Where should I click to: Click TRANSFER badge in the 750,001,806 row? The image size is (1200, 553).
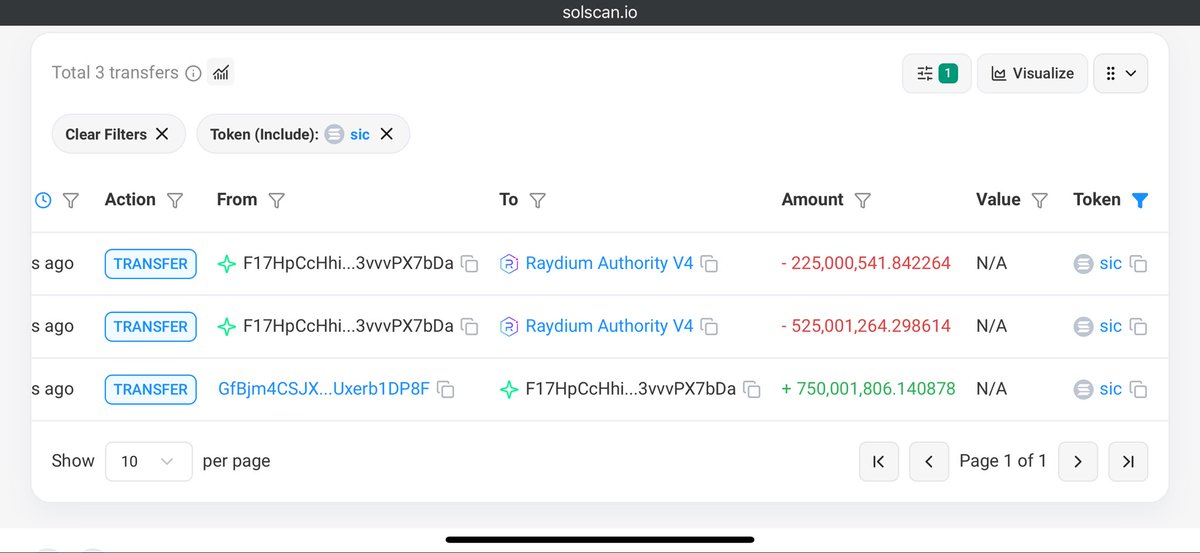(151, 389)
